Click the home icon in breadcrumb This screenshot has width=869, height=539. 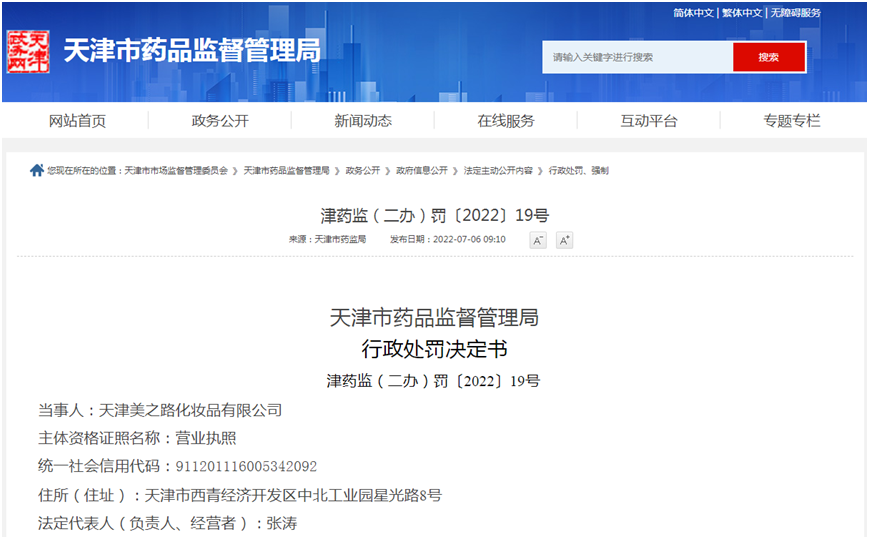(37, 170)
